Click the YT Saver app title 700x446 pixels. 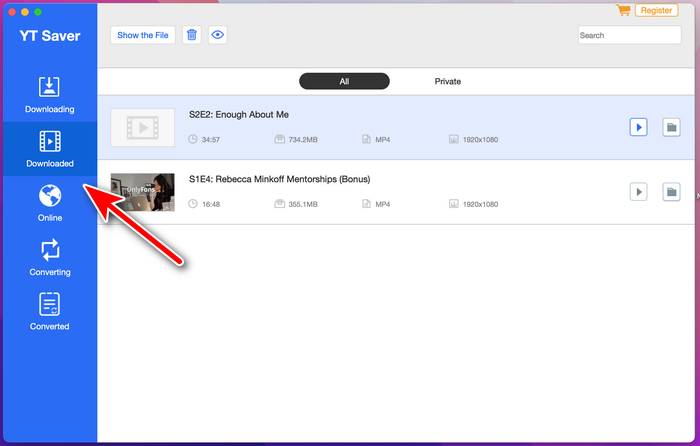50,36
